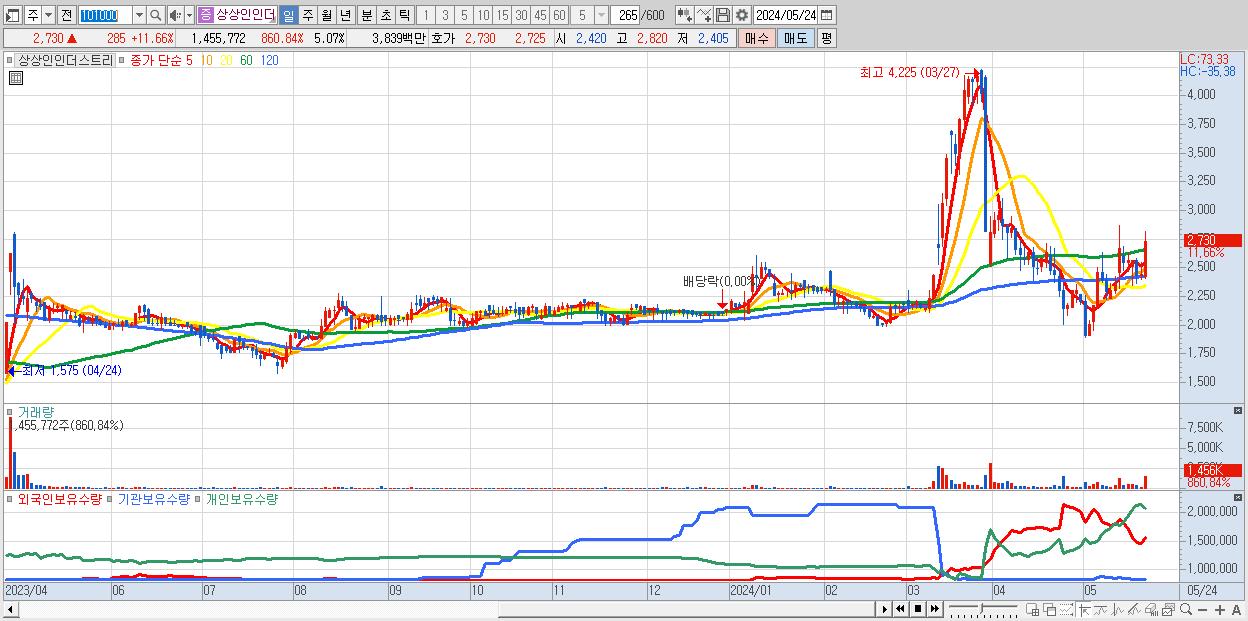Select the 초 second period button
This screenshot has height=621, width=1248.
pyautogui.click(x=385, y=15)
